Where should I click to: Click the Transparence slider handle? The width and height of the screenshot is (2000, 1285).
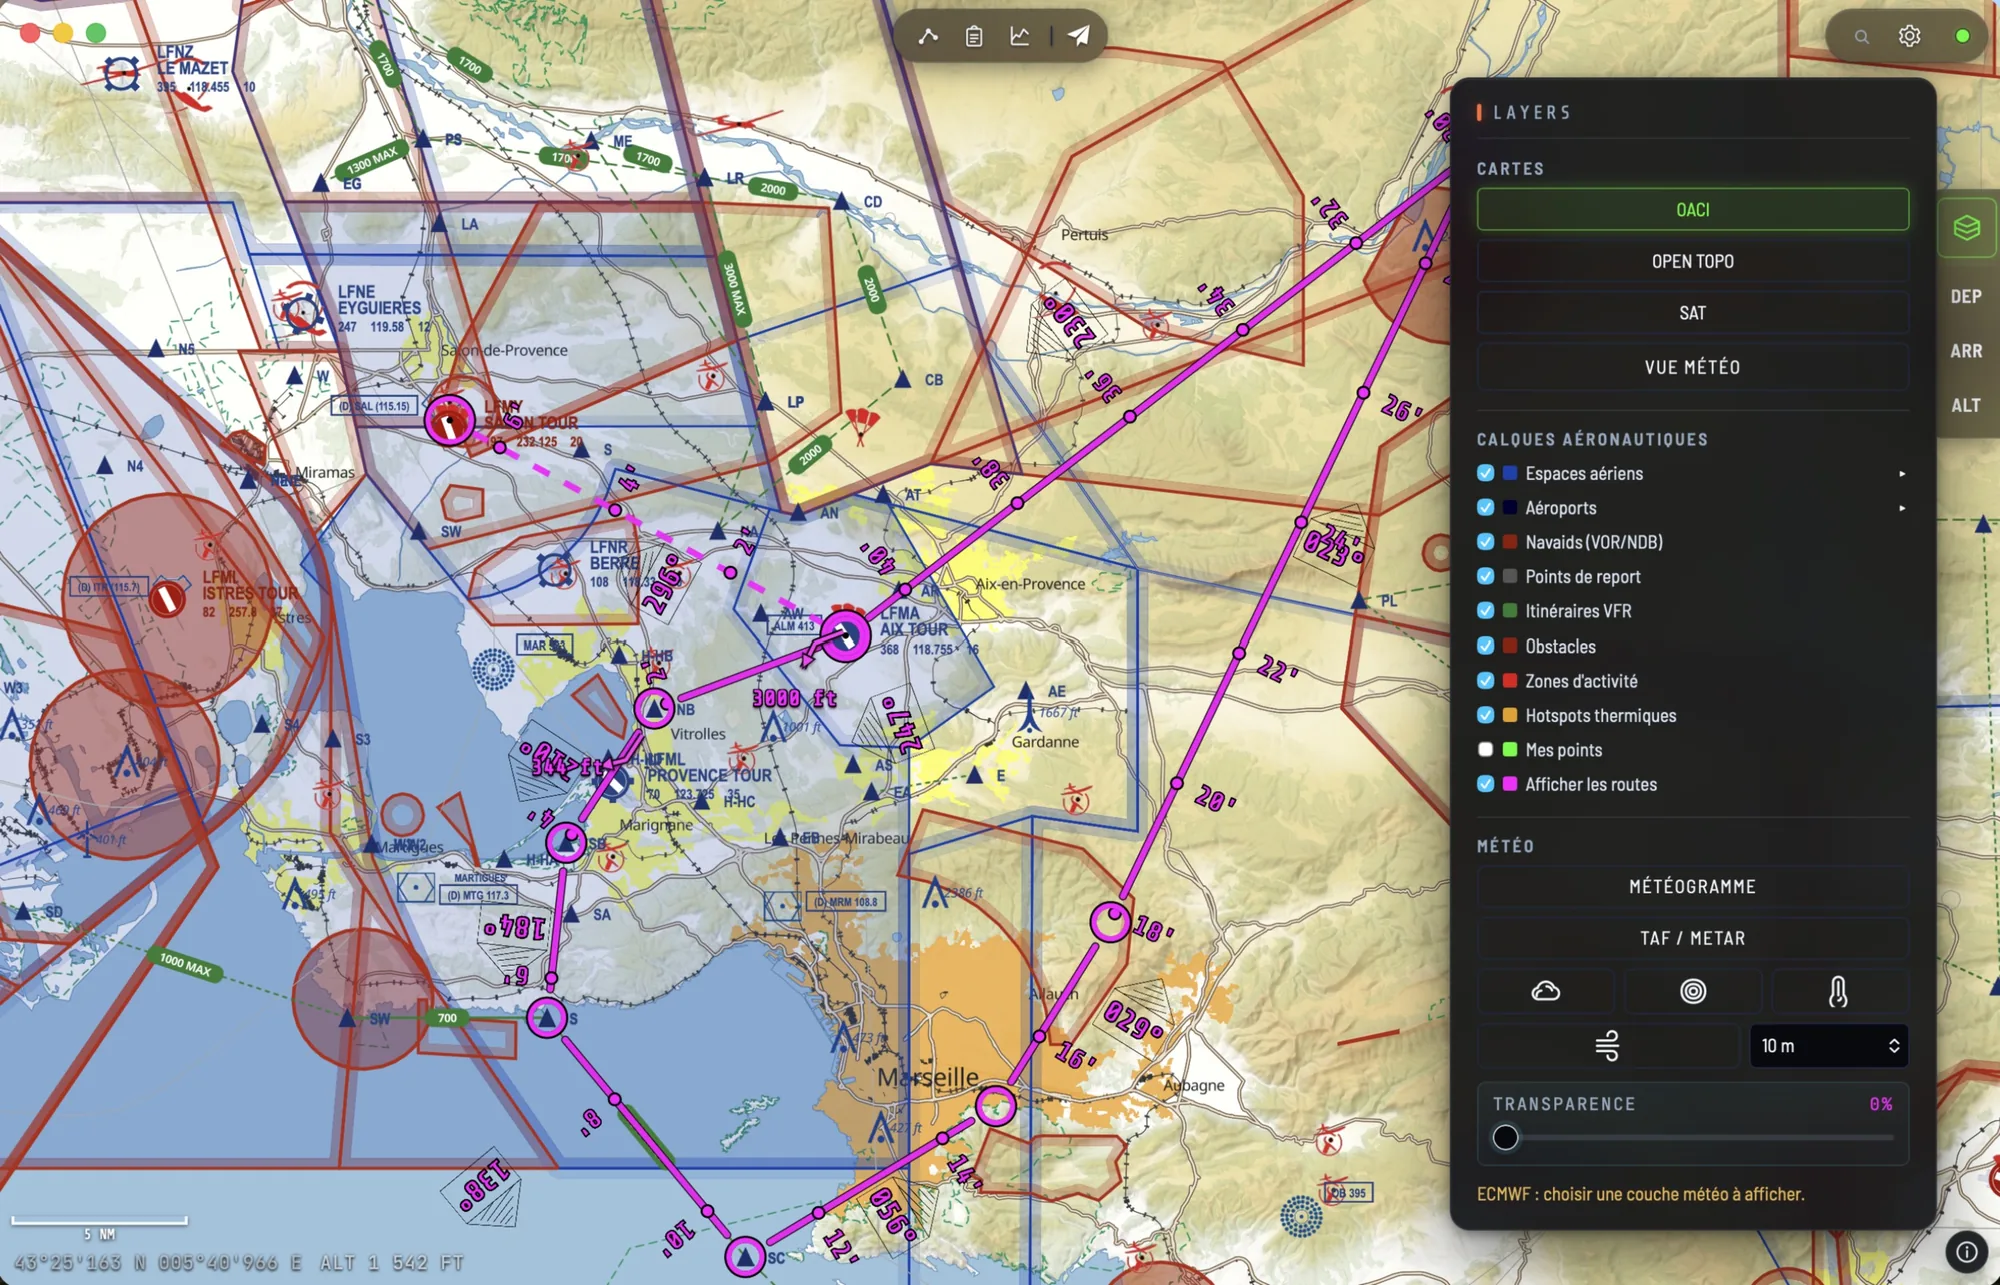(x=1505, y=1137)
